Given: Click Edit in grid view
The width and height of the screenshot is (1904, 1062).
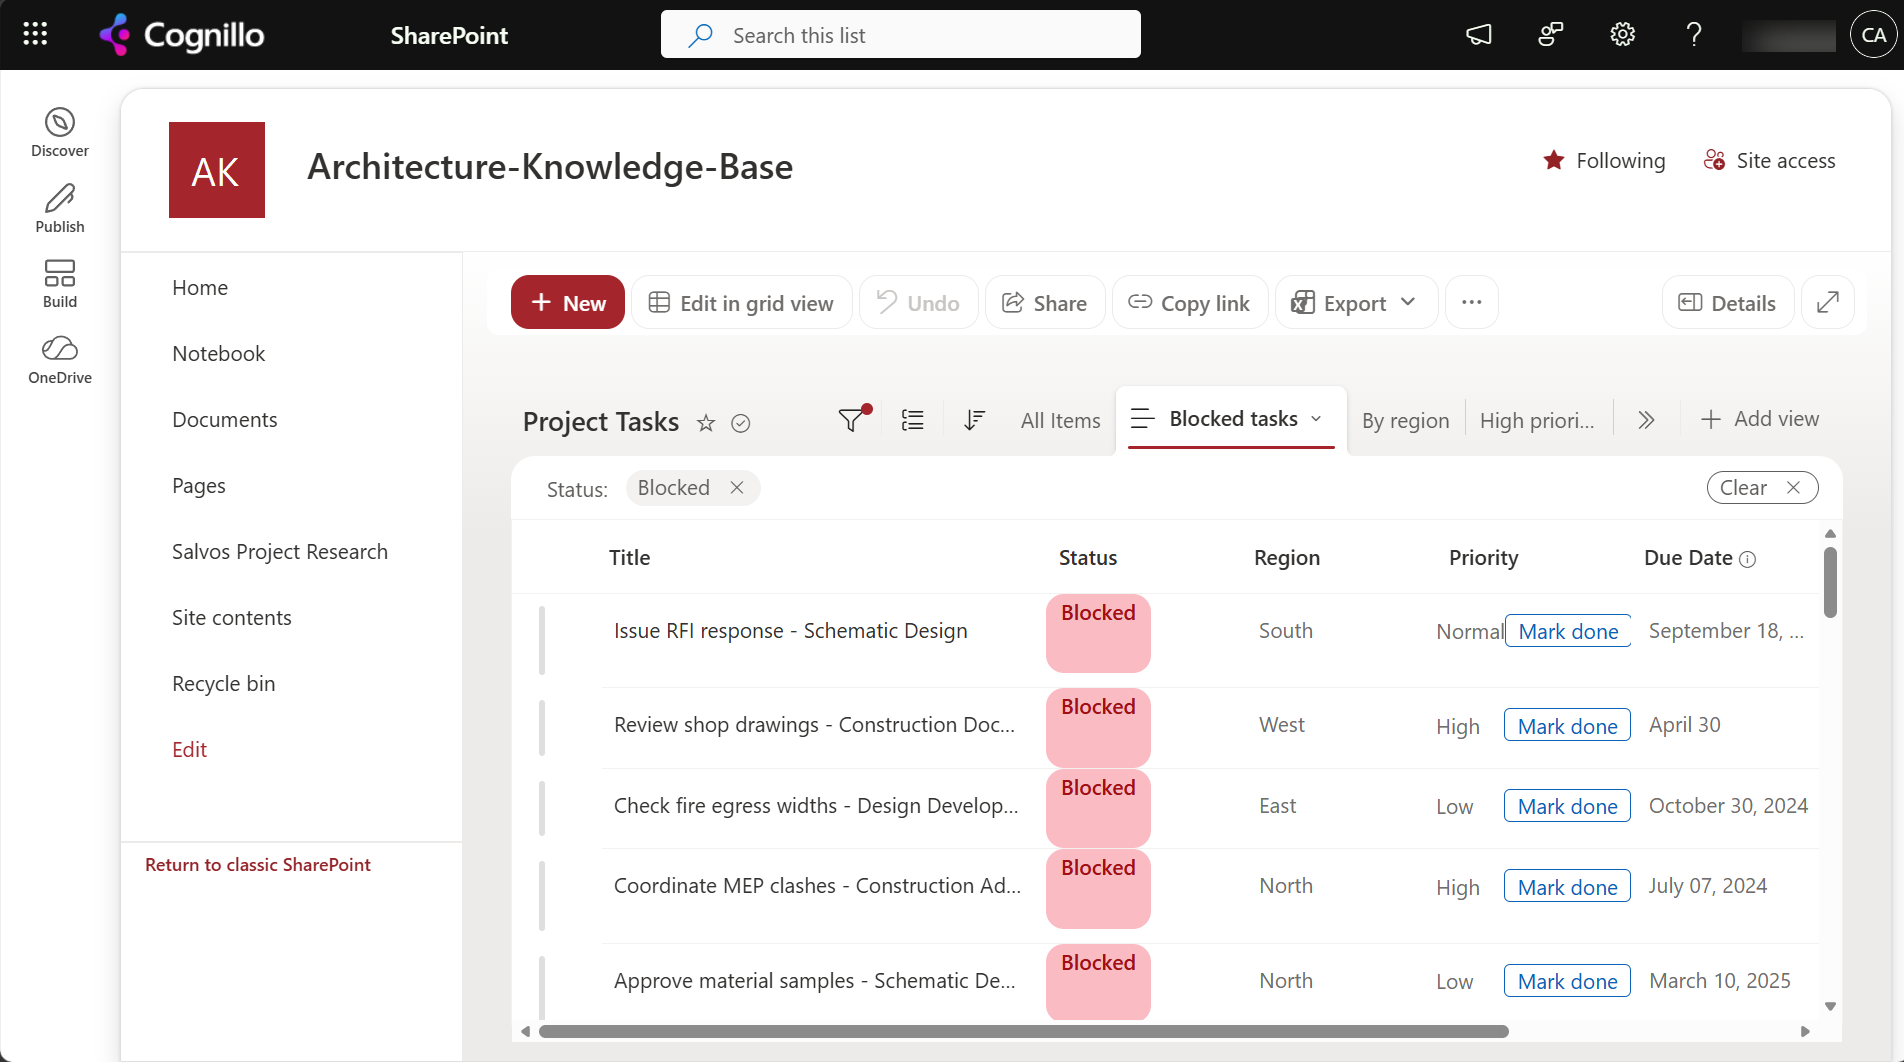Looking at the screenshot, I should click(x=741, y=302).
